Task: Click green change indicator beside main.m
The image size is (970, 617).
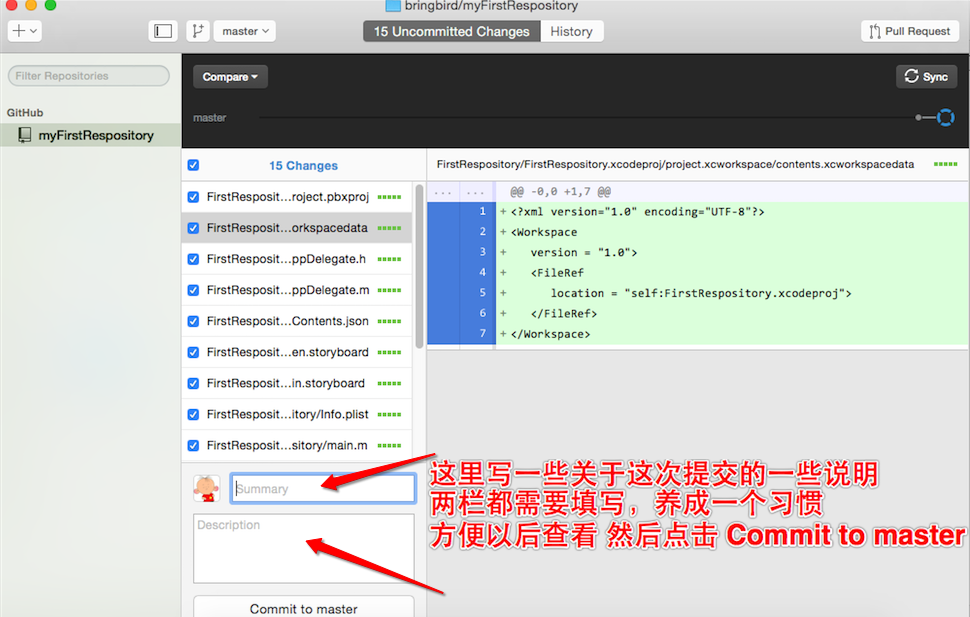Action: click(x=389, y=445)
